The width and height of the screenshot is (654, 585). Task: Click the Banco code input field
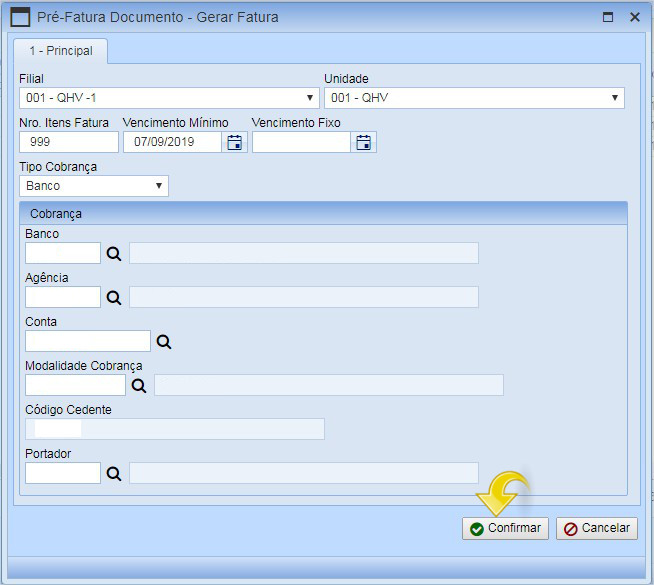click(x=63, y=254)
